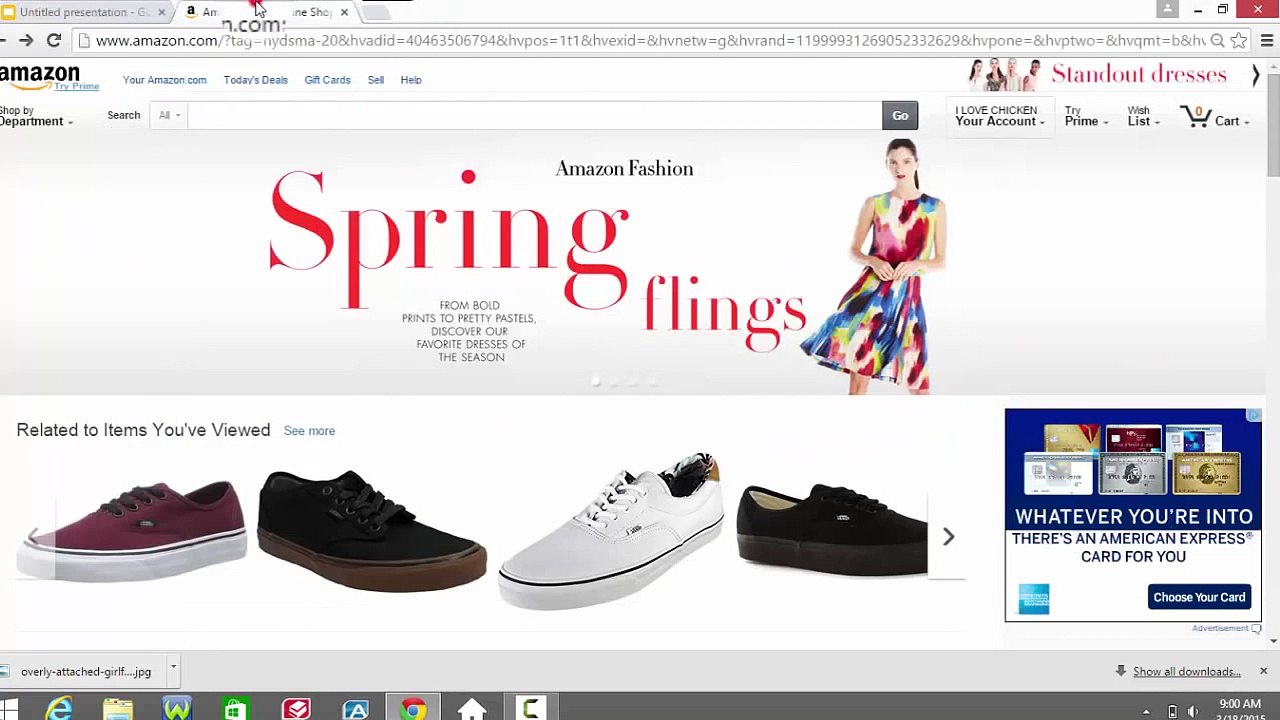
Task: Open the maroon Vans shoe thumbnail
Action: pyautogui.click(x=132, y=530)
